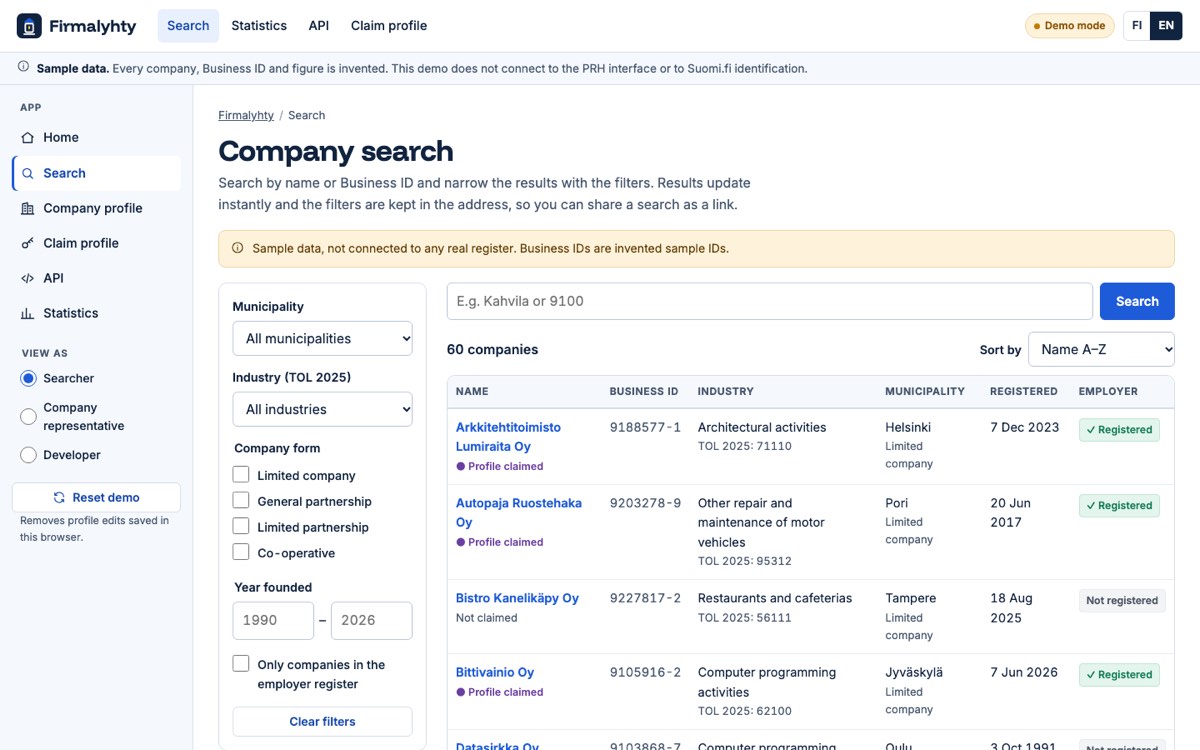Click the key icon for Claim profile
The image size is (1200, 750).
28,243
